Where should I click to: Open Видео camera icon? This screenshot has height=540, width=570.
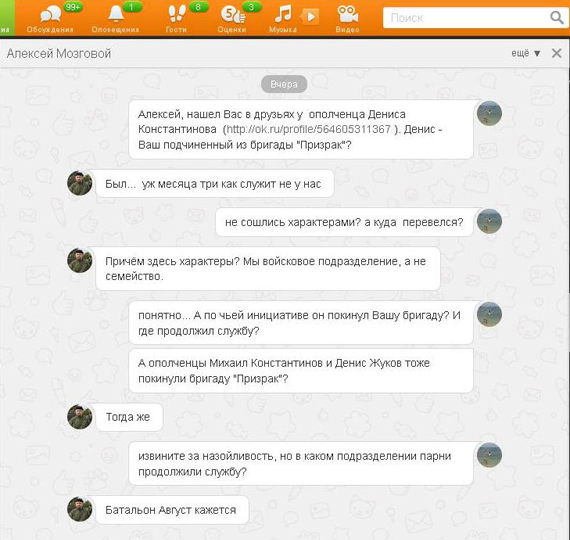(x=348, y=14)
